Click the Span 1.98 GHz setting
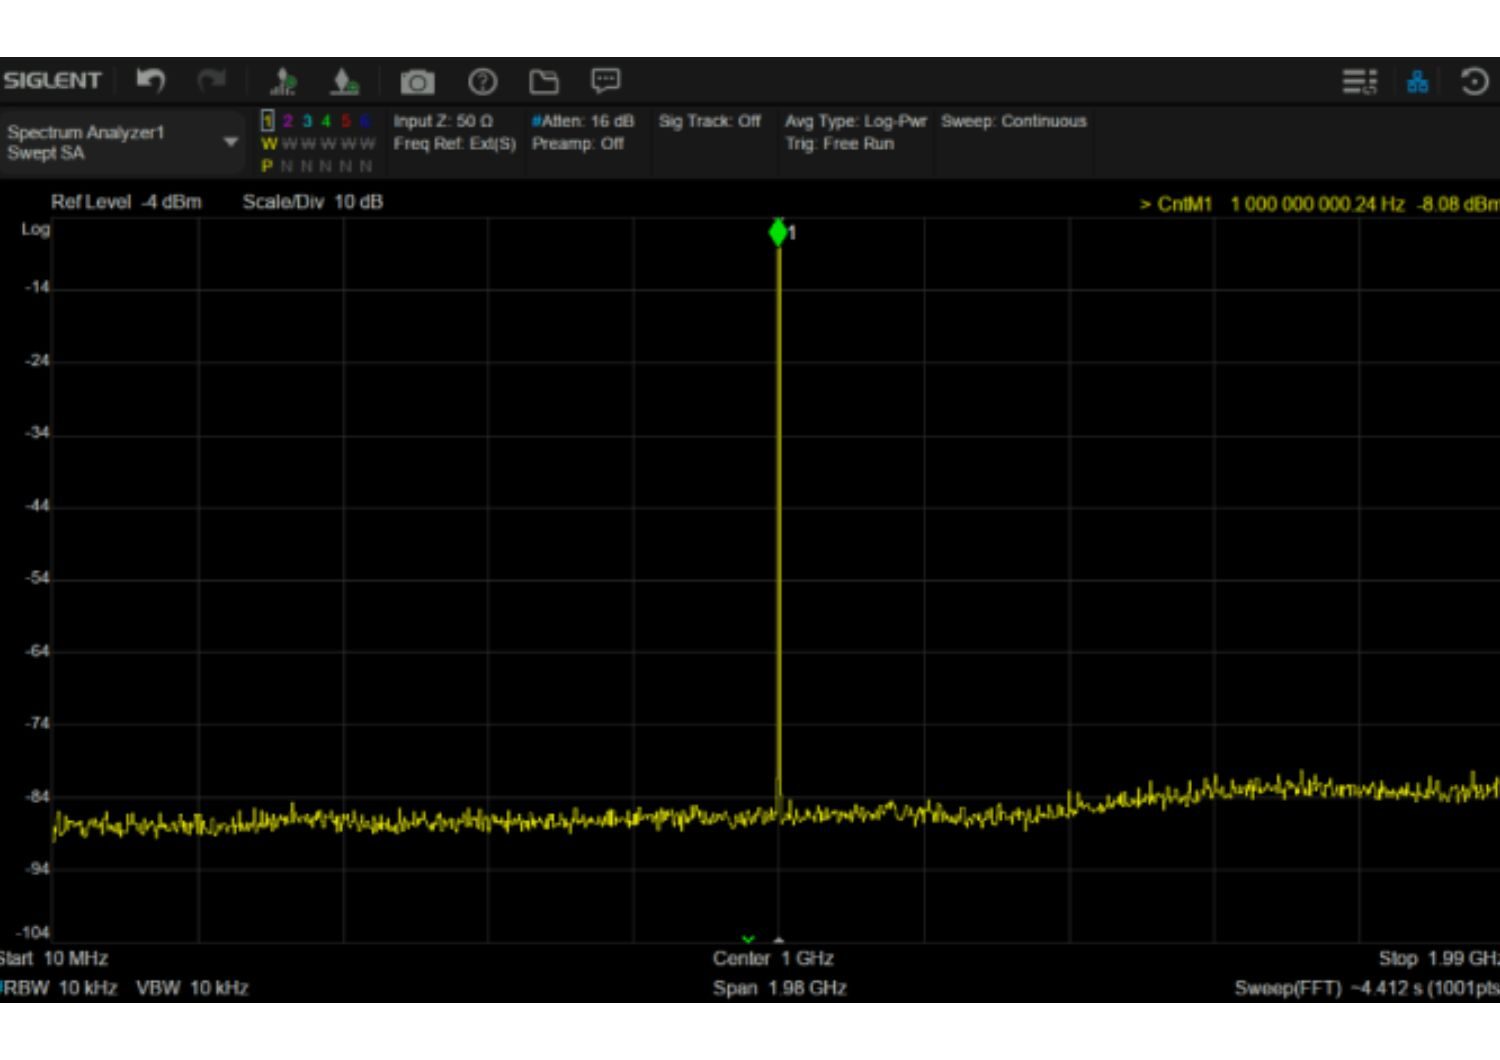Screen dimensions: 1500x1060 pos(779,988)
